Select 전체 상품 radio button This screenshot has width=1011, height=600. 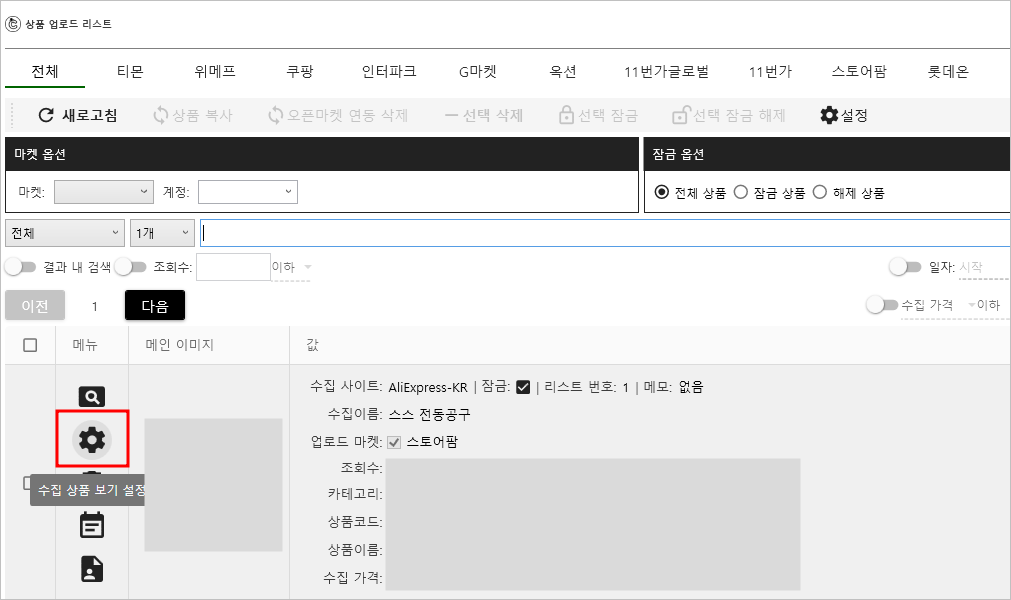tap(662, 192)
